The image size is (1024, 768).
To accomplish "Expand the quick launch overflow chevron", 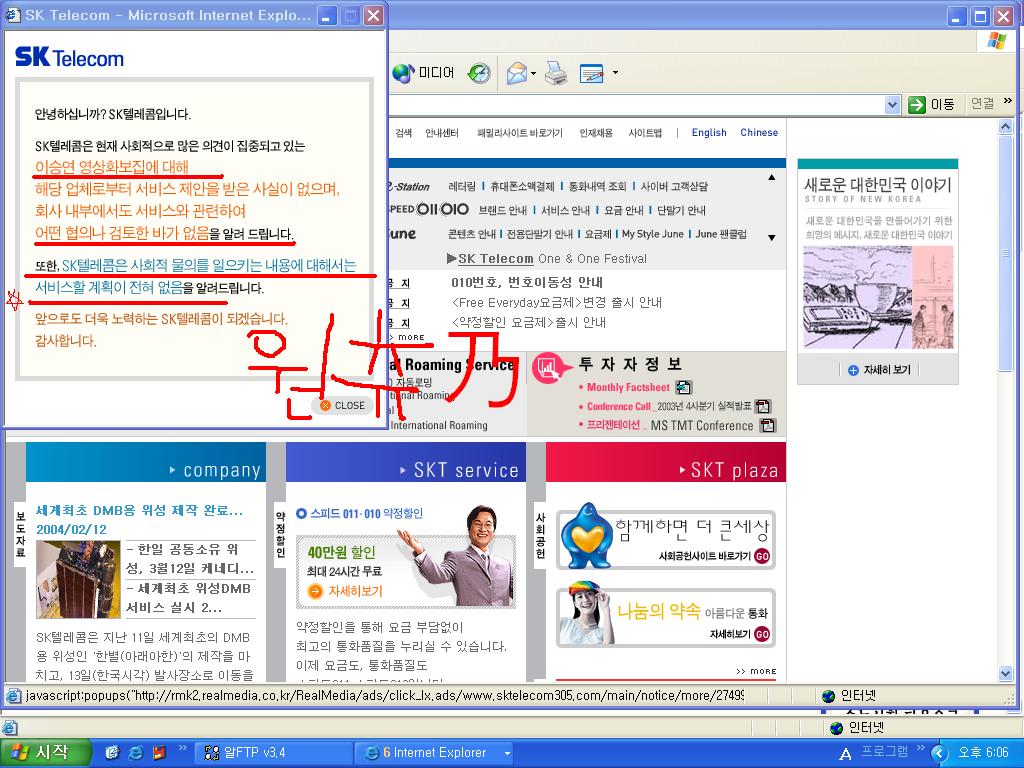I will point(183,748).
